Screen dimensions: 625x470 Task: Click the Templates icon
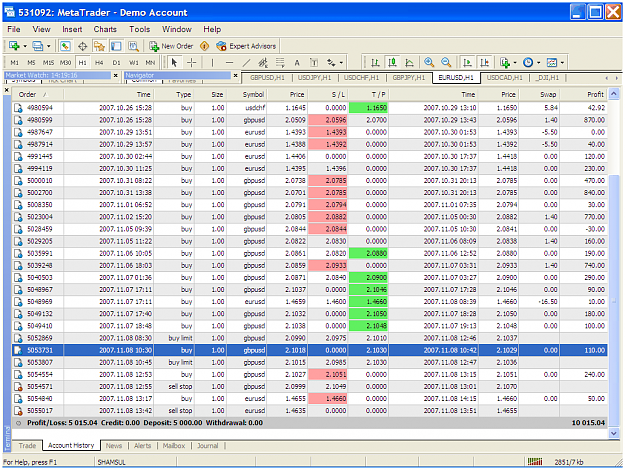click(x=552, y=63)
